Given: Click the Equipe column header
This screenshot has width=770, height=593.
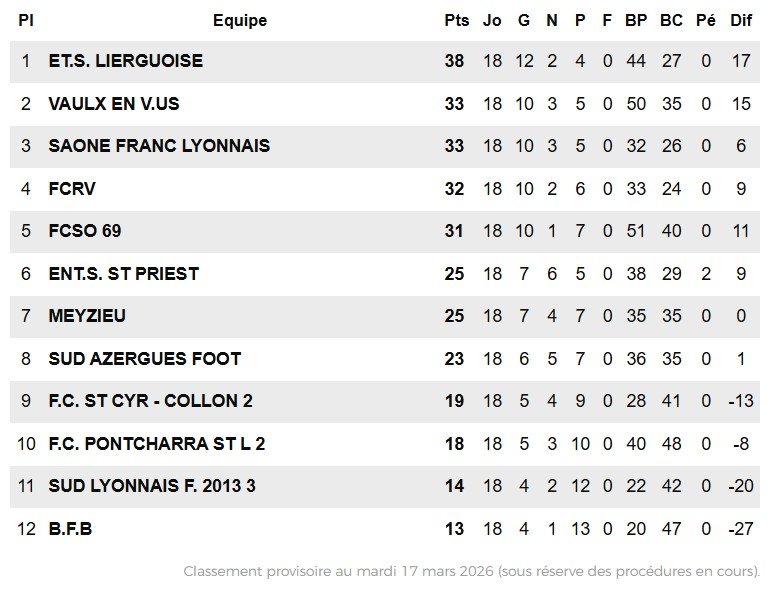Looking at the screenshot, I should pyautogui.click(x=240, y=21).
